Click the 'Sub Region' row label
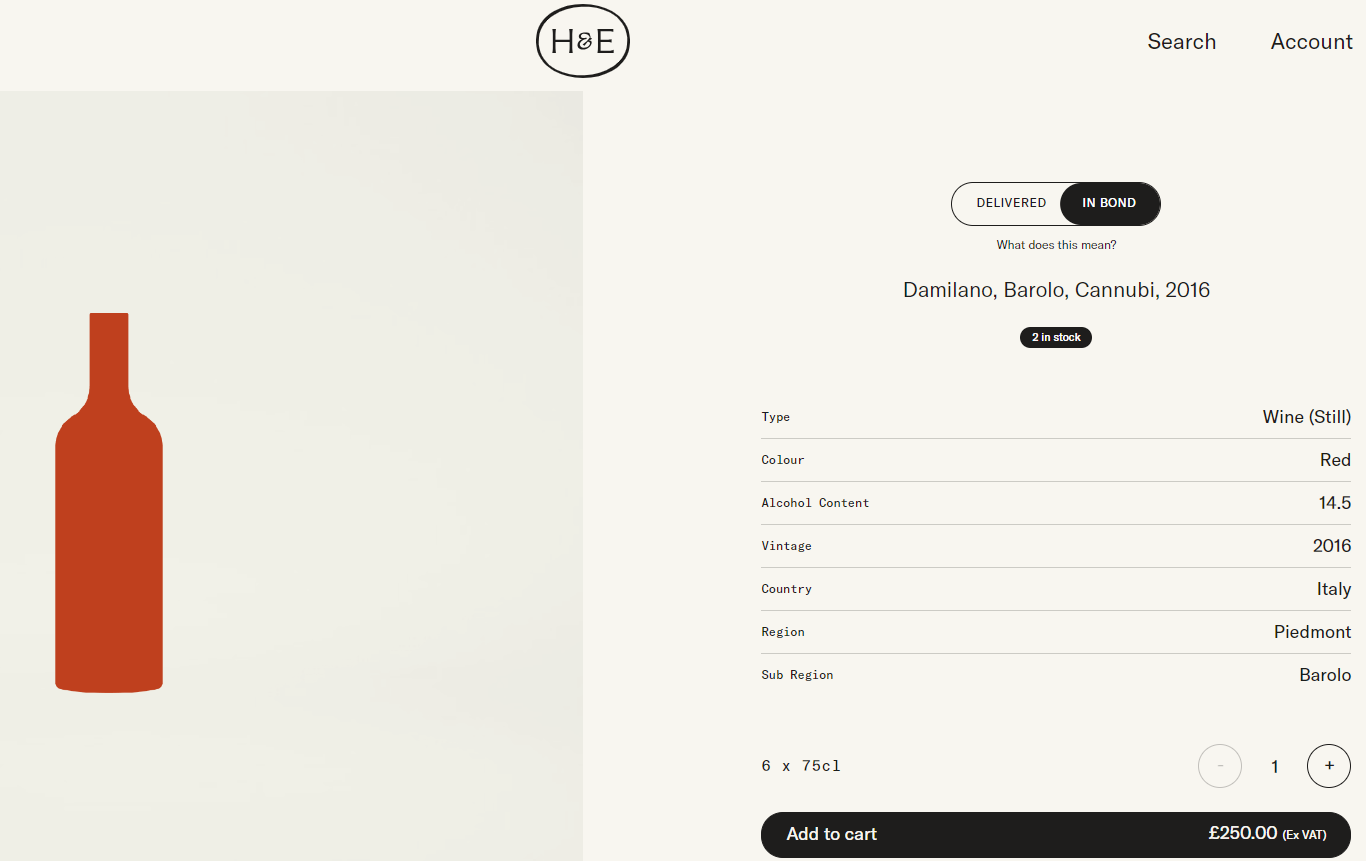 797,675
